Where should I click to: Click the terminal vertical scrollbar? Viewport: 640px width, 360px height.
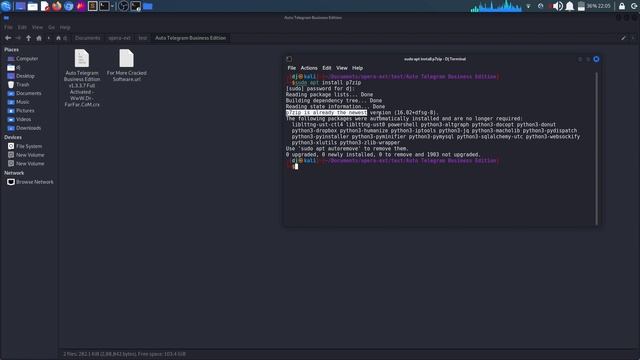[x=596, y=149]
